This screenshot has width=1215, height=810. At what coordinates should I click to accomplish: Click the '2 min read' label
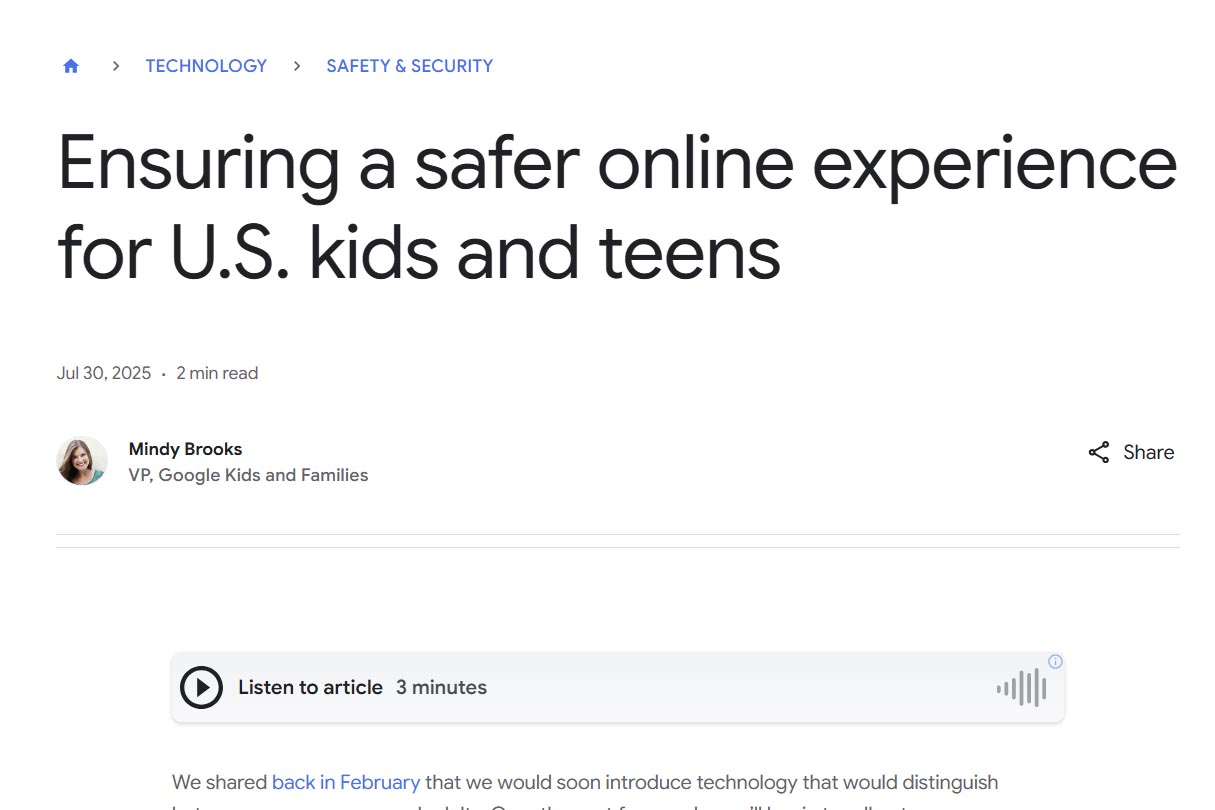click(x=217, y=372)
